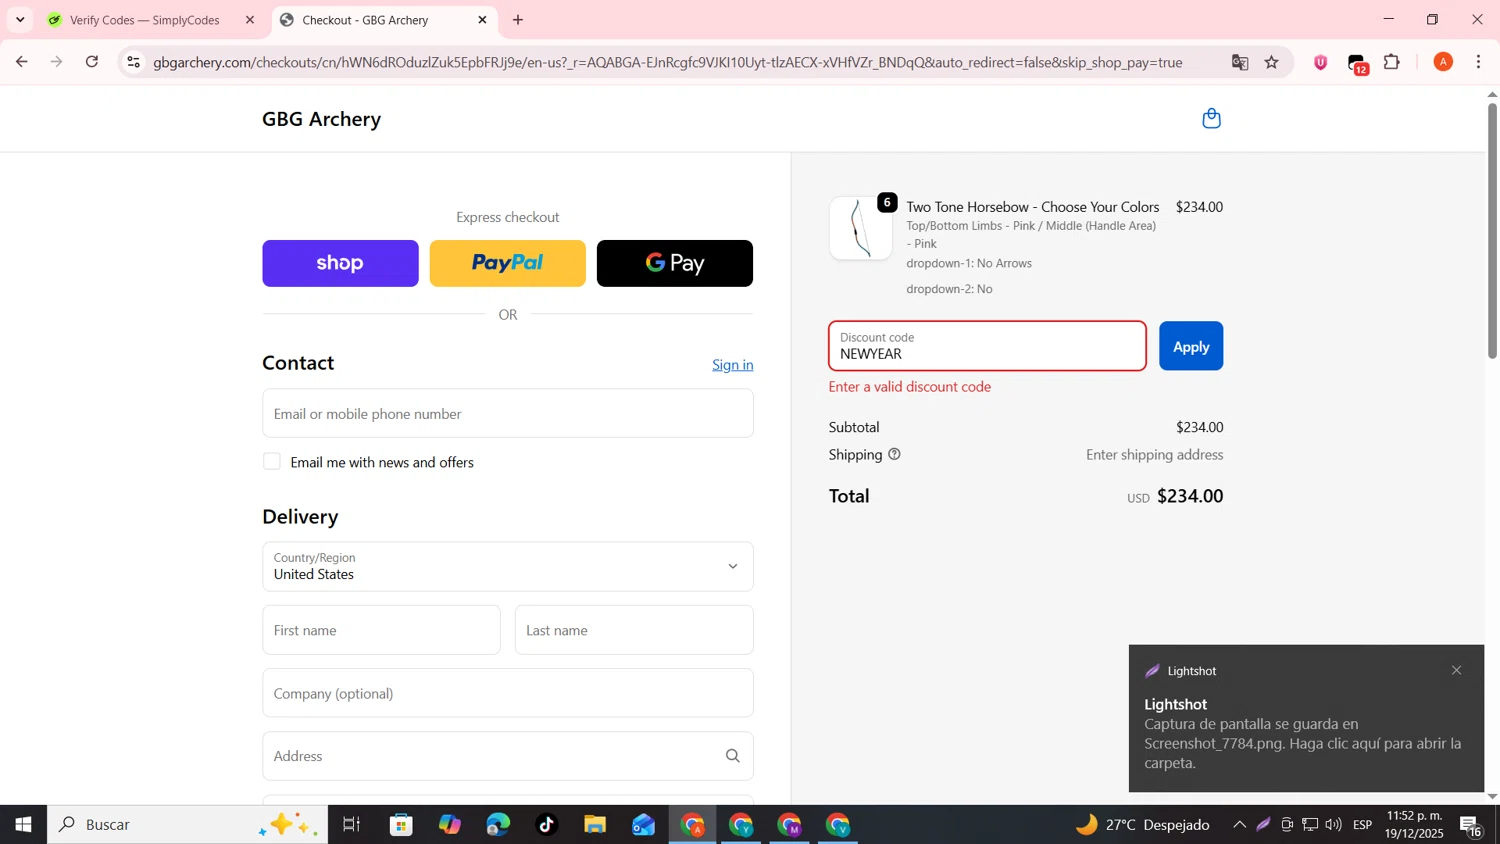Click the Discount code field

click(987, 346)
